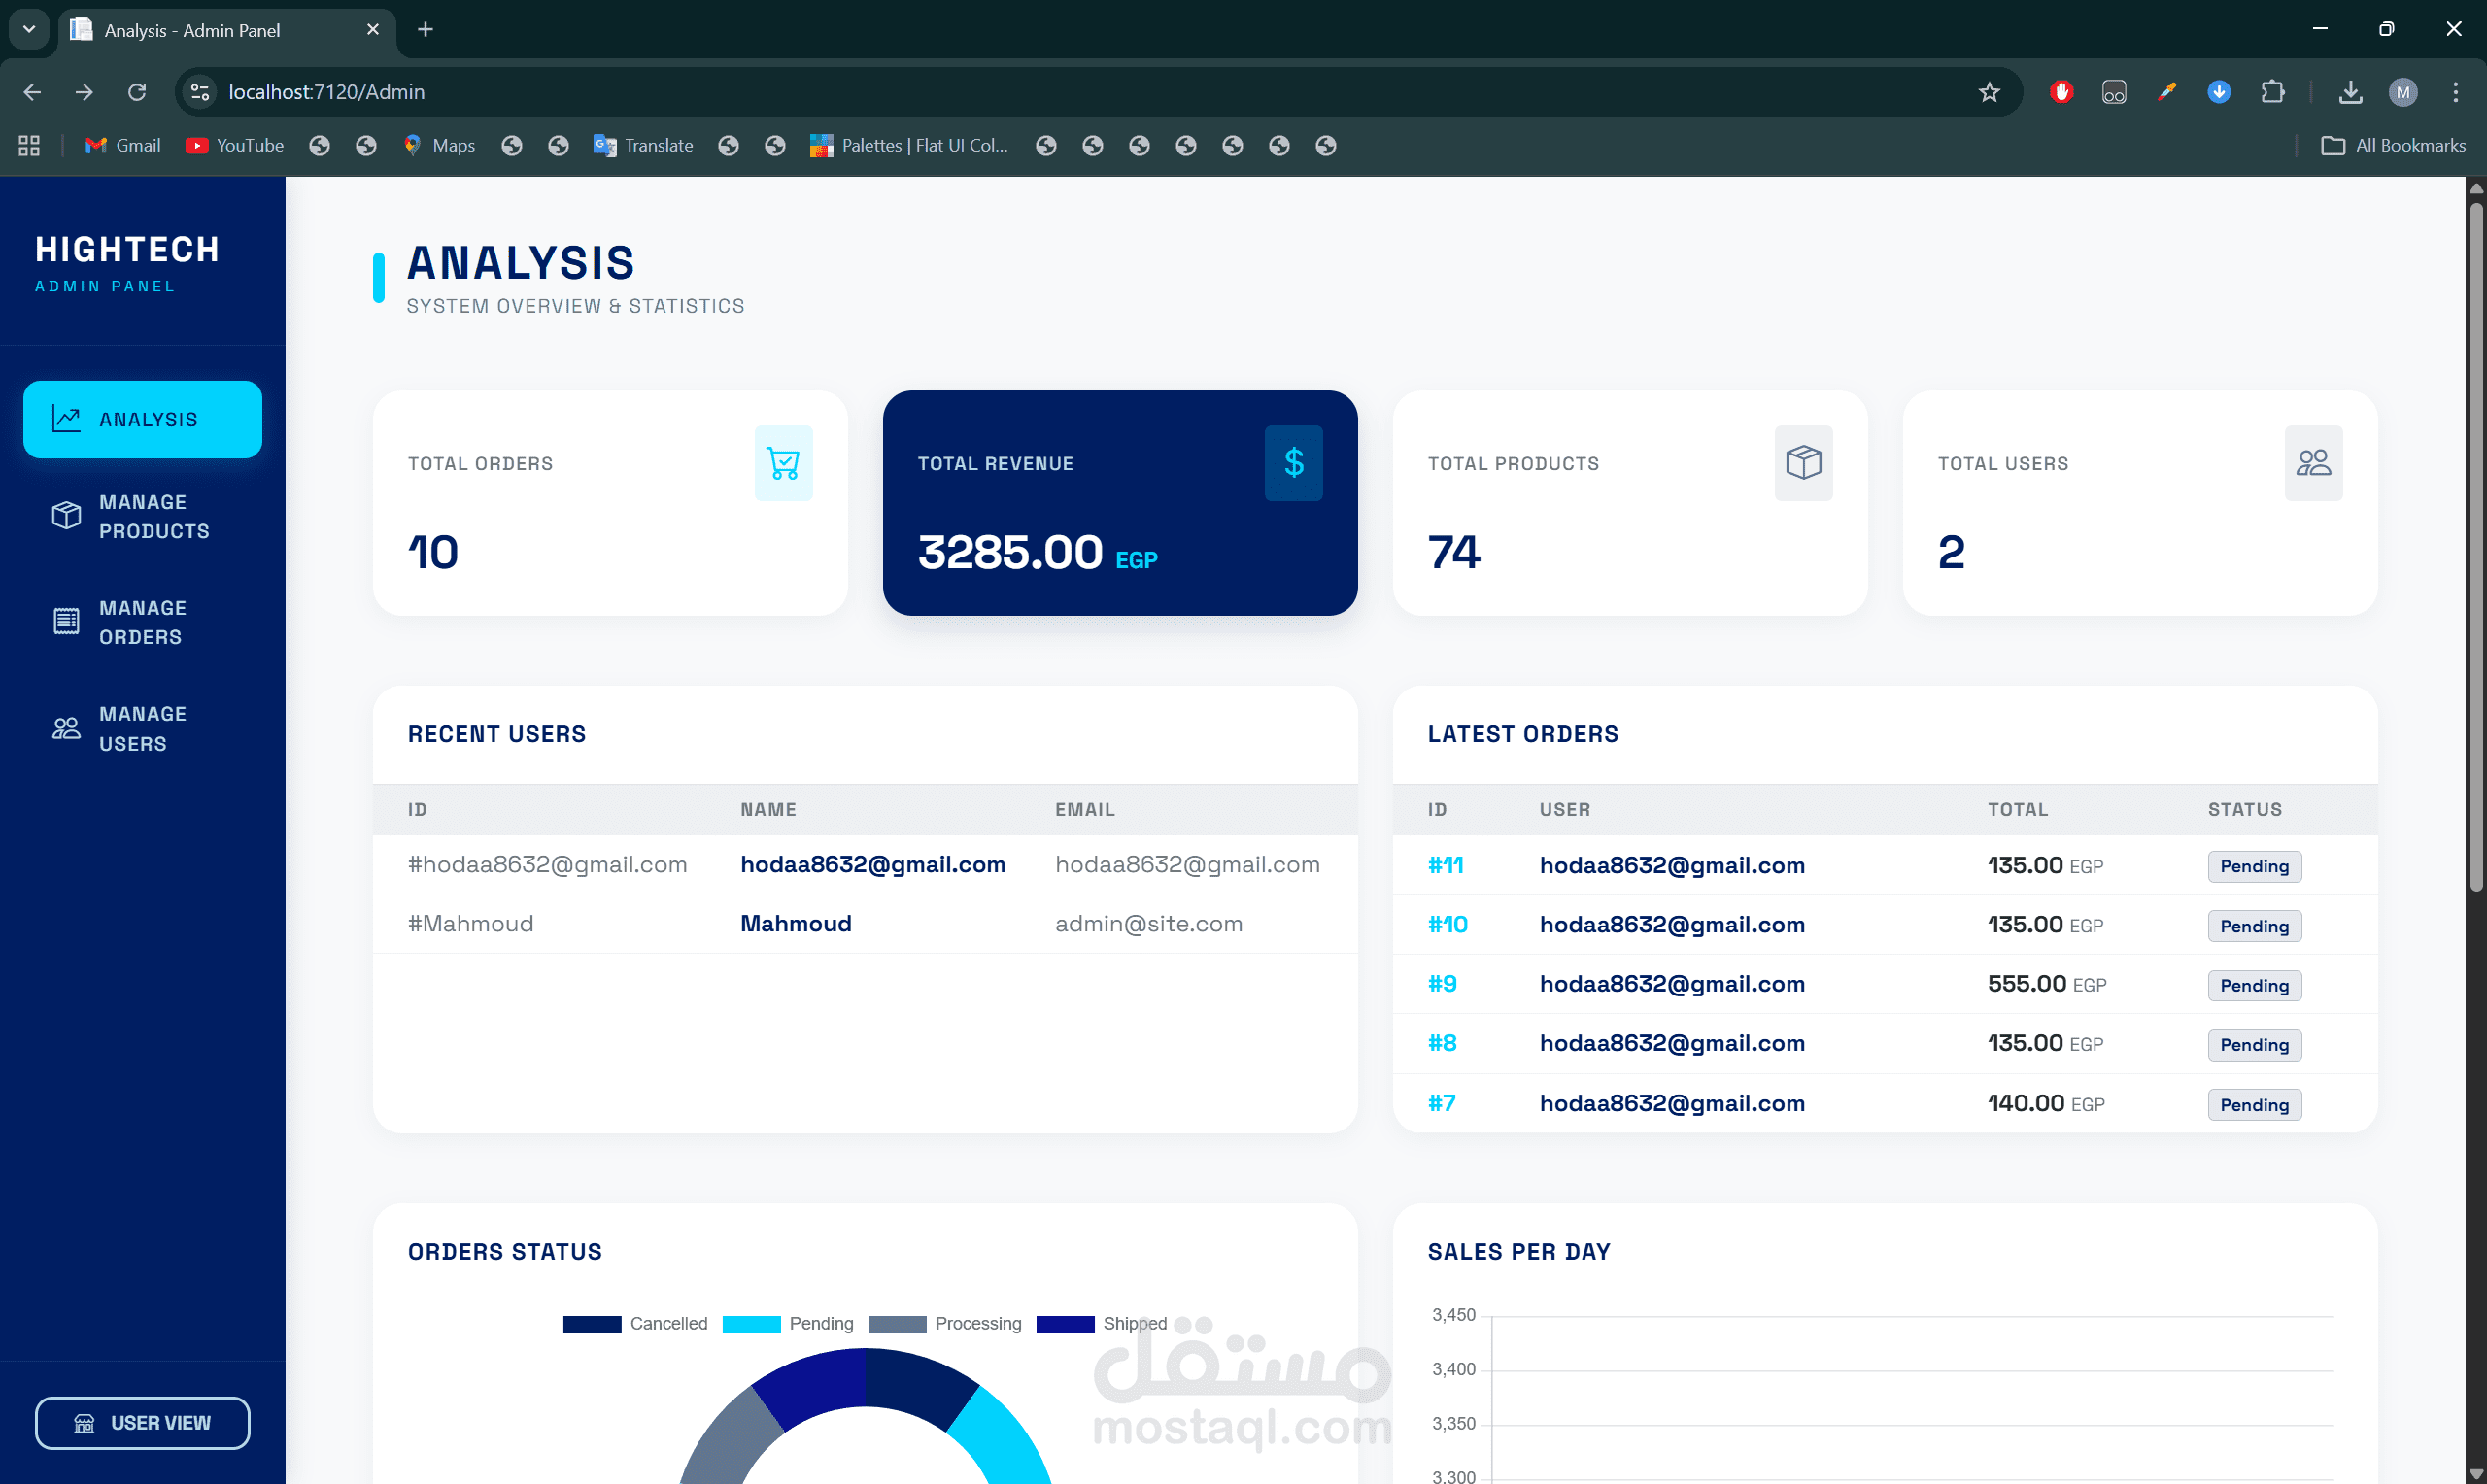Open the Analysis sidebar item
The image size is (2487, 1484).
142,419
